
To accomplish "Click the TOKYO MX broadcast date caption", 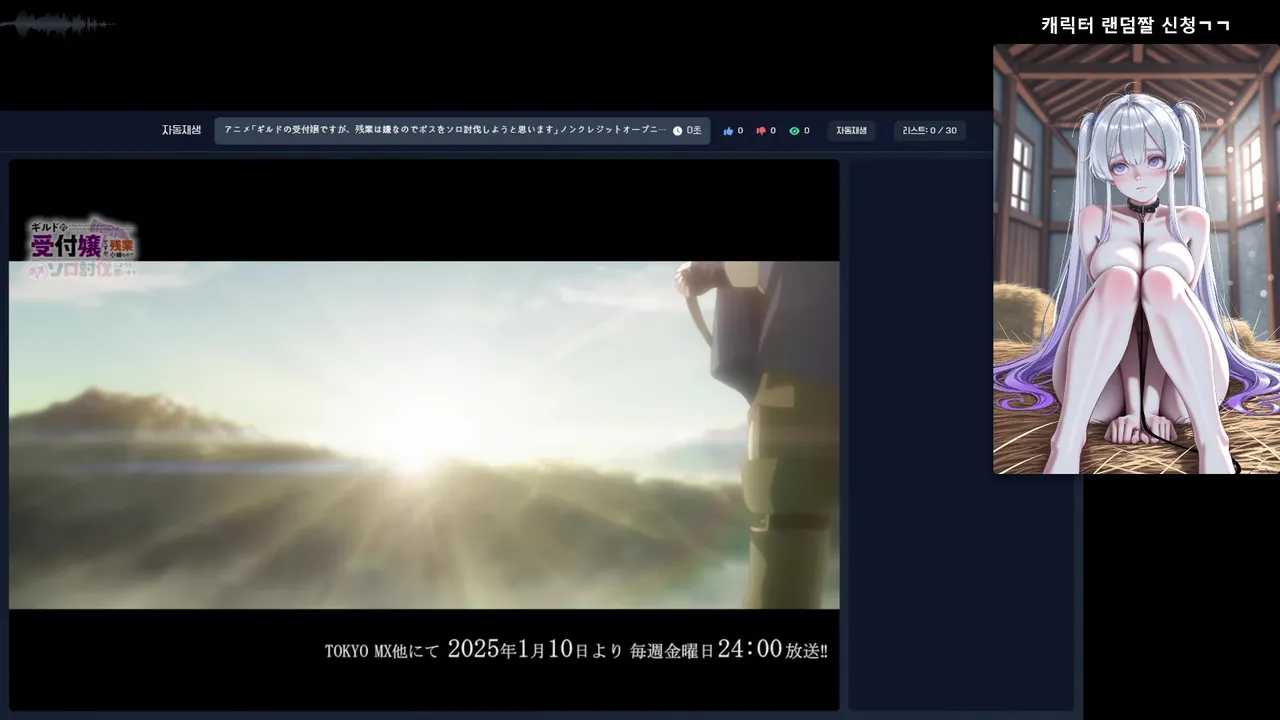I will pos(576,649).
